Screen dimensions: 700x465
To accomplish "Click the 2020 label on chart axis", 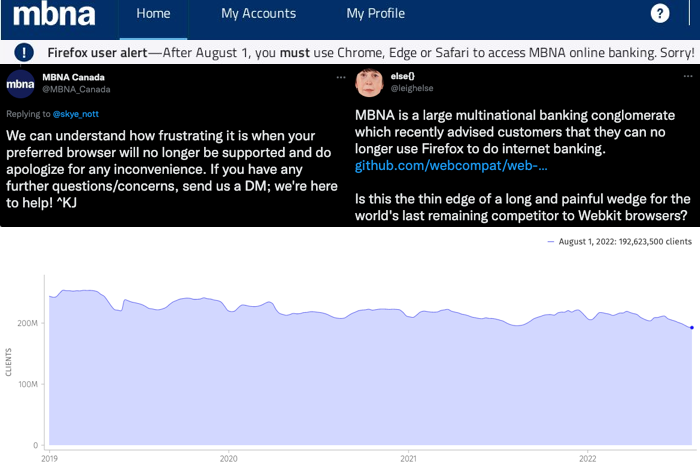I will coord(229,457).
